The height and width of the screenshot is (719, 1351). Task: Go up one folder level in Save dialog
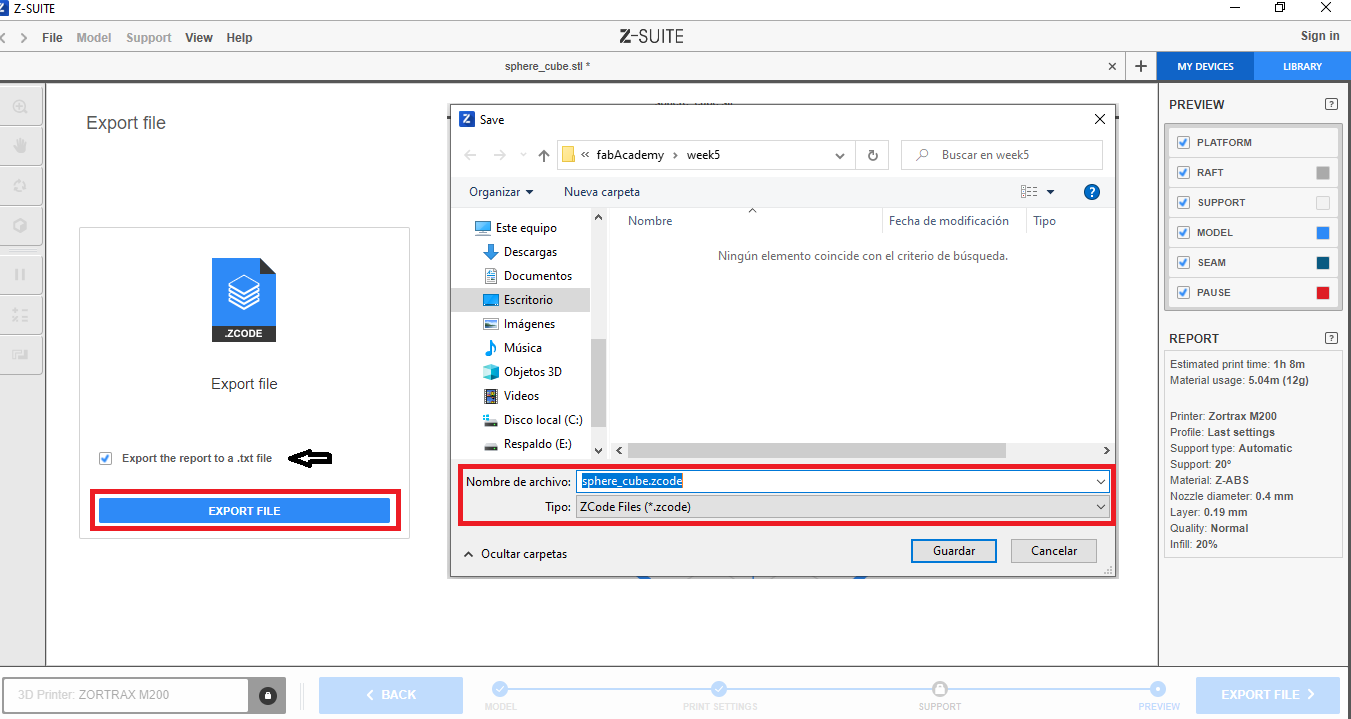pyautogui.click(x=544, y=155)
